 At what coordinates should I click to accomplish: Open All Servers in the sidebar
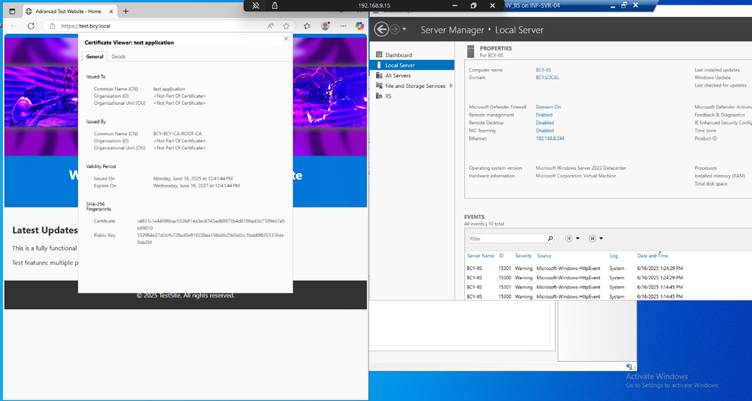click(x=399, y=75)
